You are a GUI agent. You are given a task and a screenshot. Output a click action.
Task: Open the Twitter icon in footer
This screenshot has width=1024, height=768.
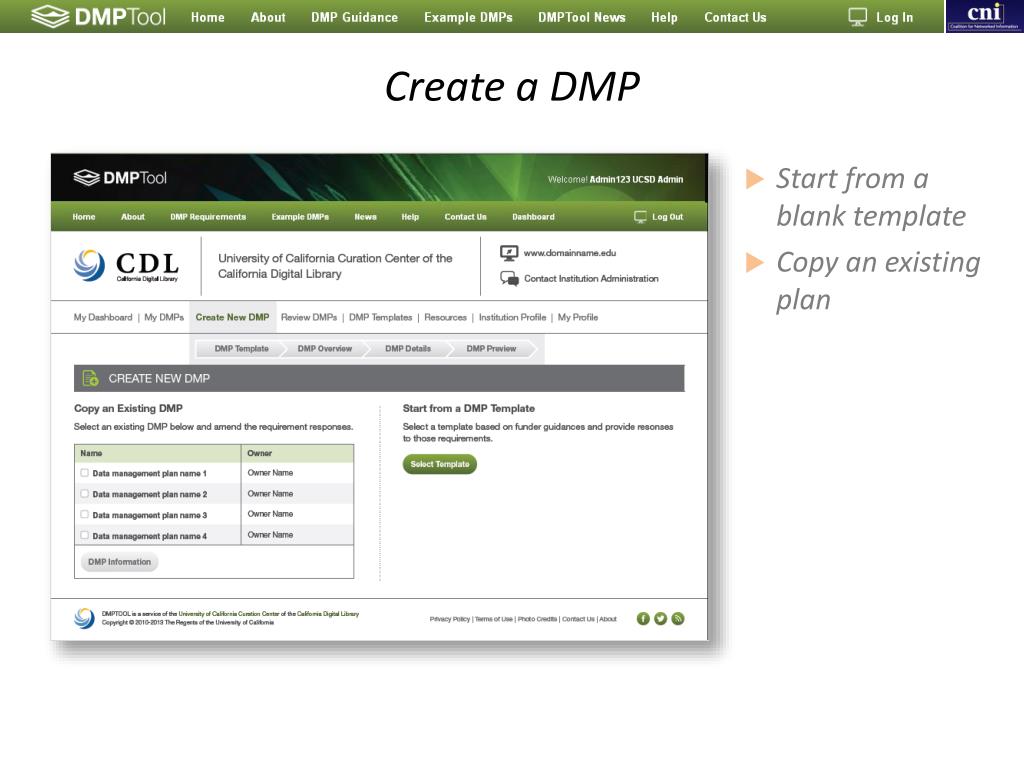pos(660,618)
